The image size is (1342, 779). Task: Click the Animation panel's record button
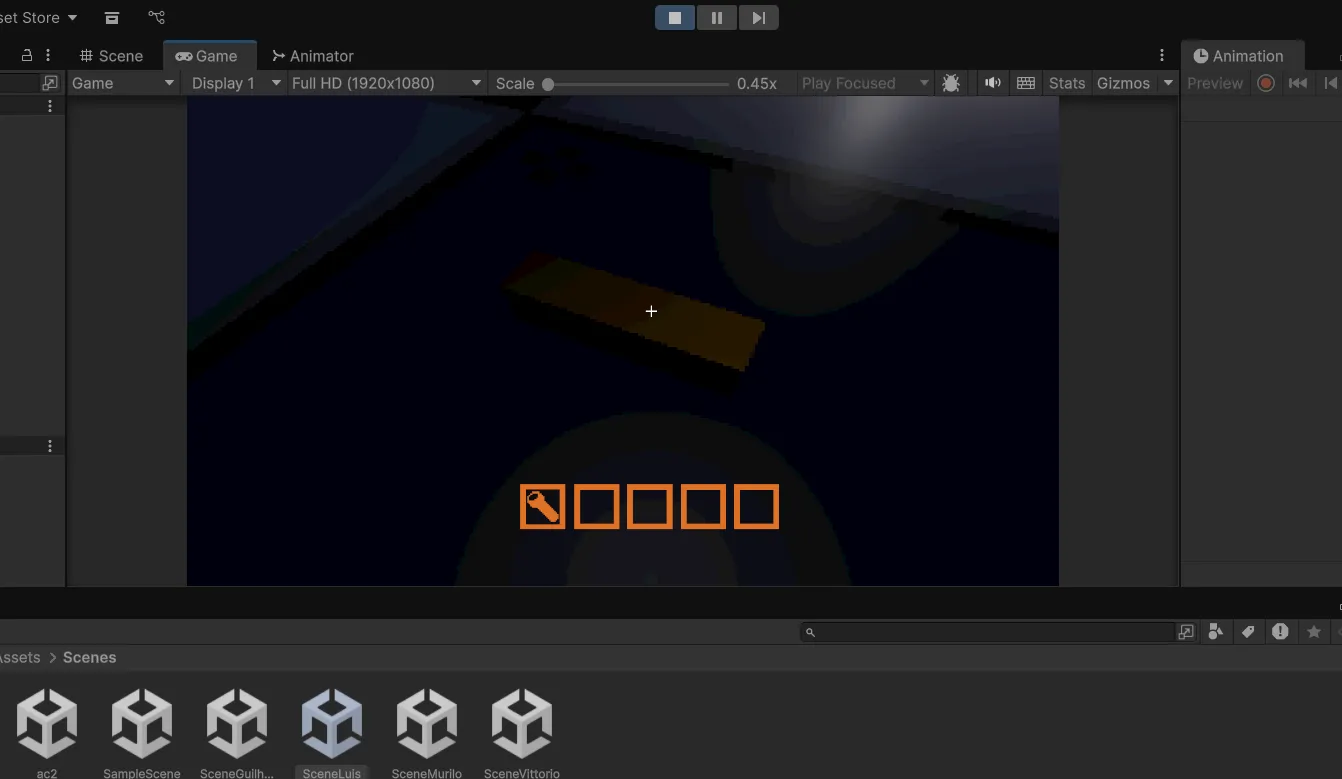(x=1266, y=83)
